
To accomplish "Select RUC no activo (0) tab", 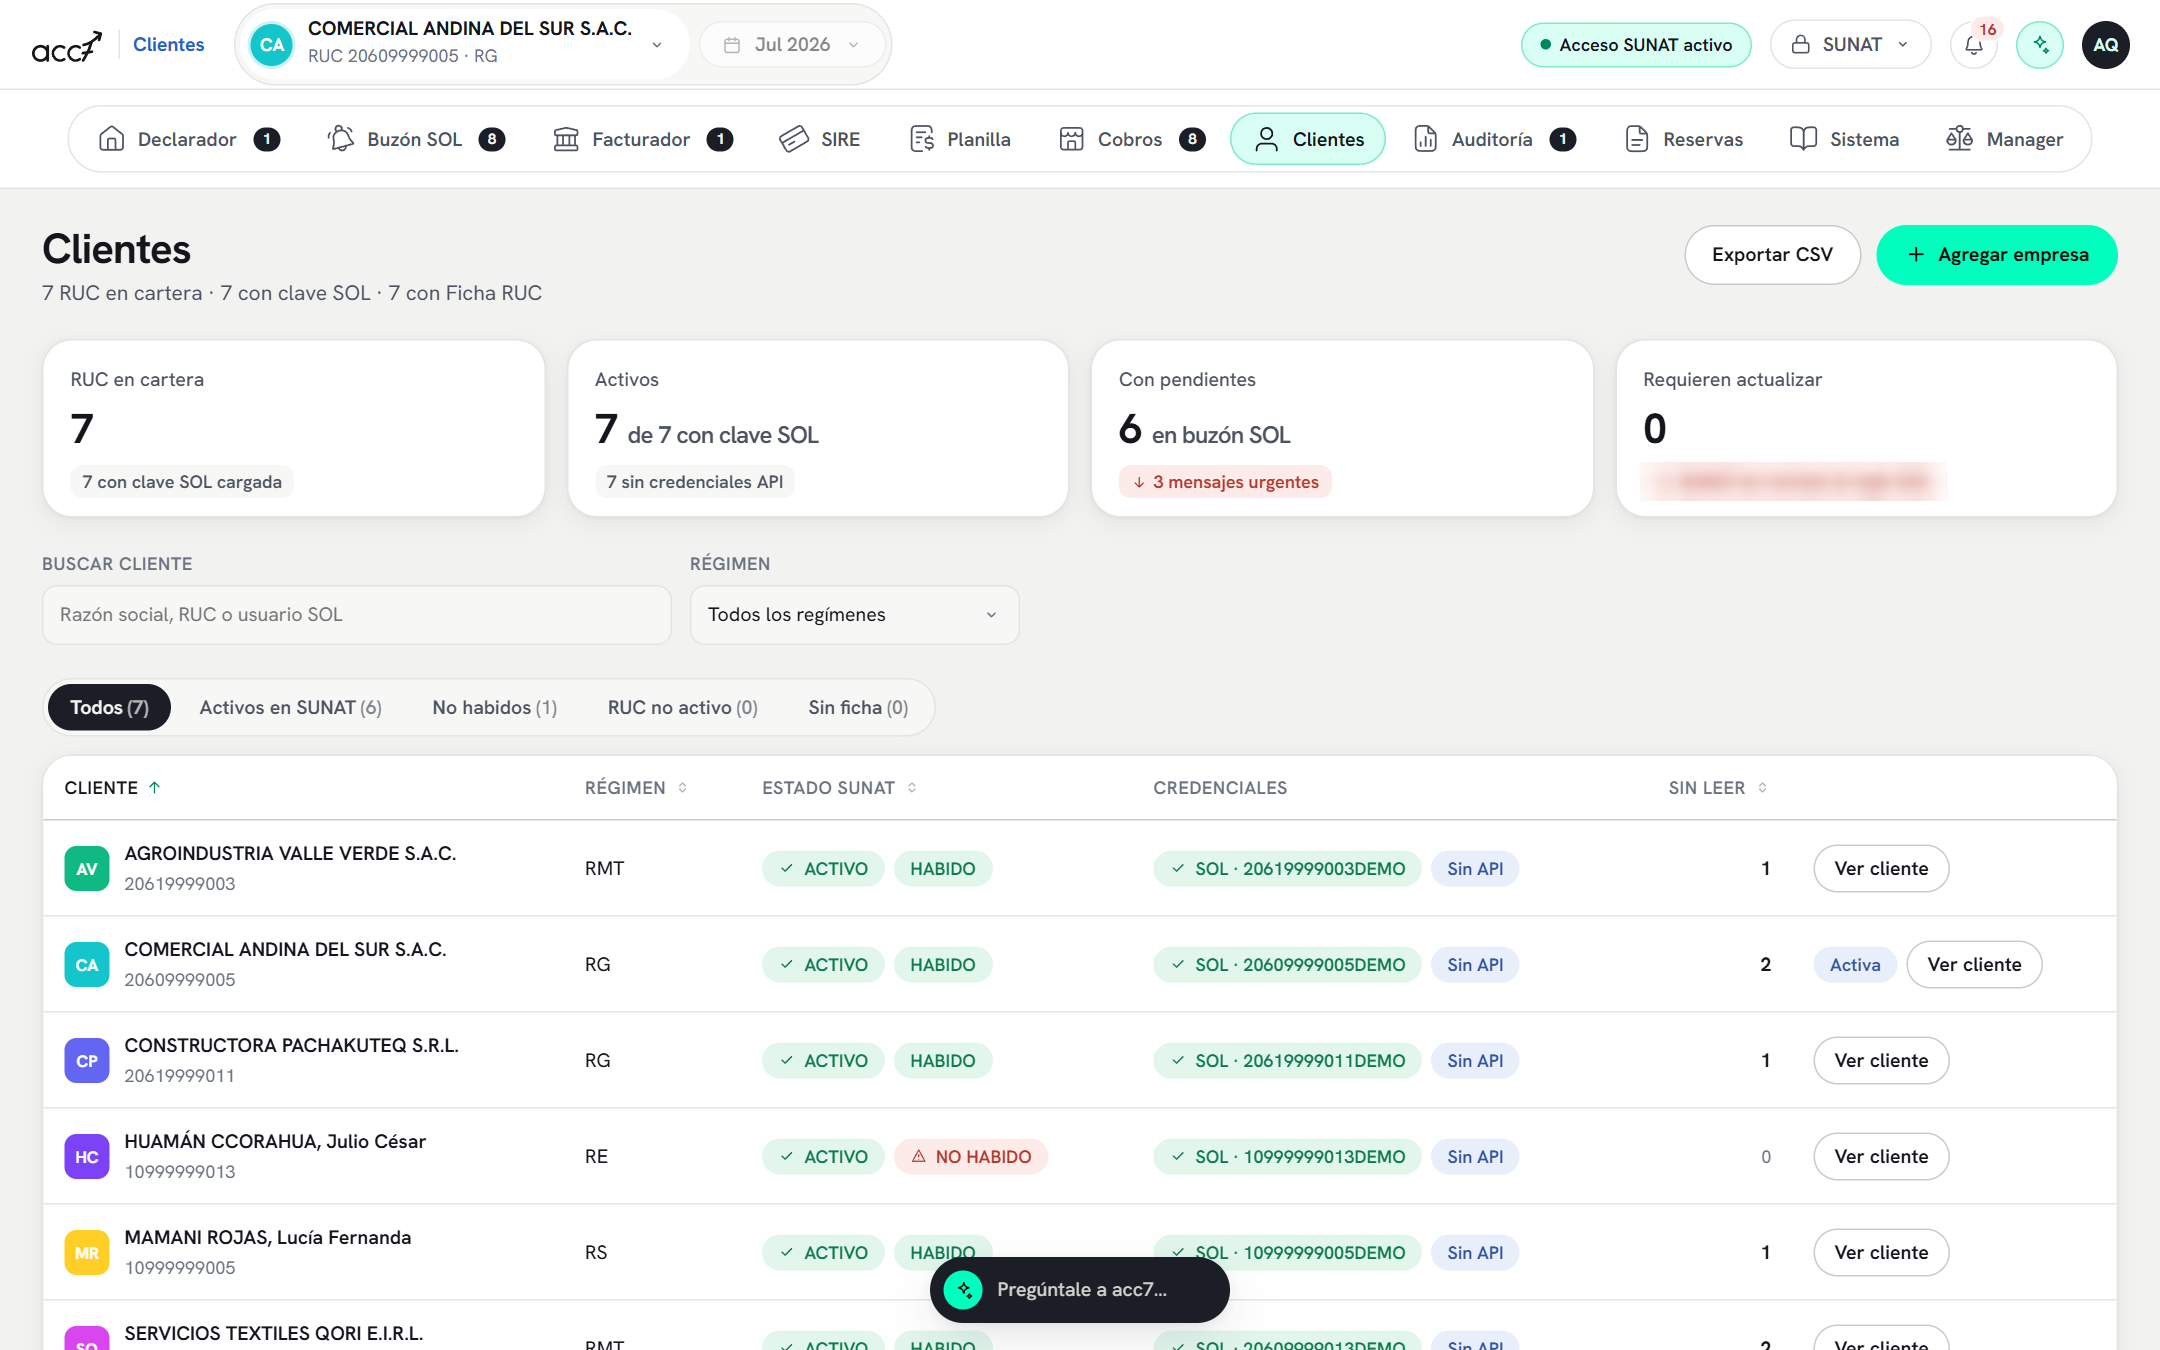I will click(x=682, y=708).
